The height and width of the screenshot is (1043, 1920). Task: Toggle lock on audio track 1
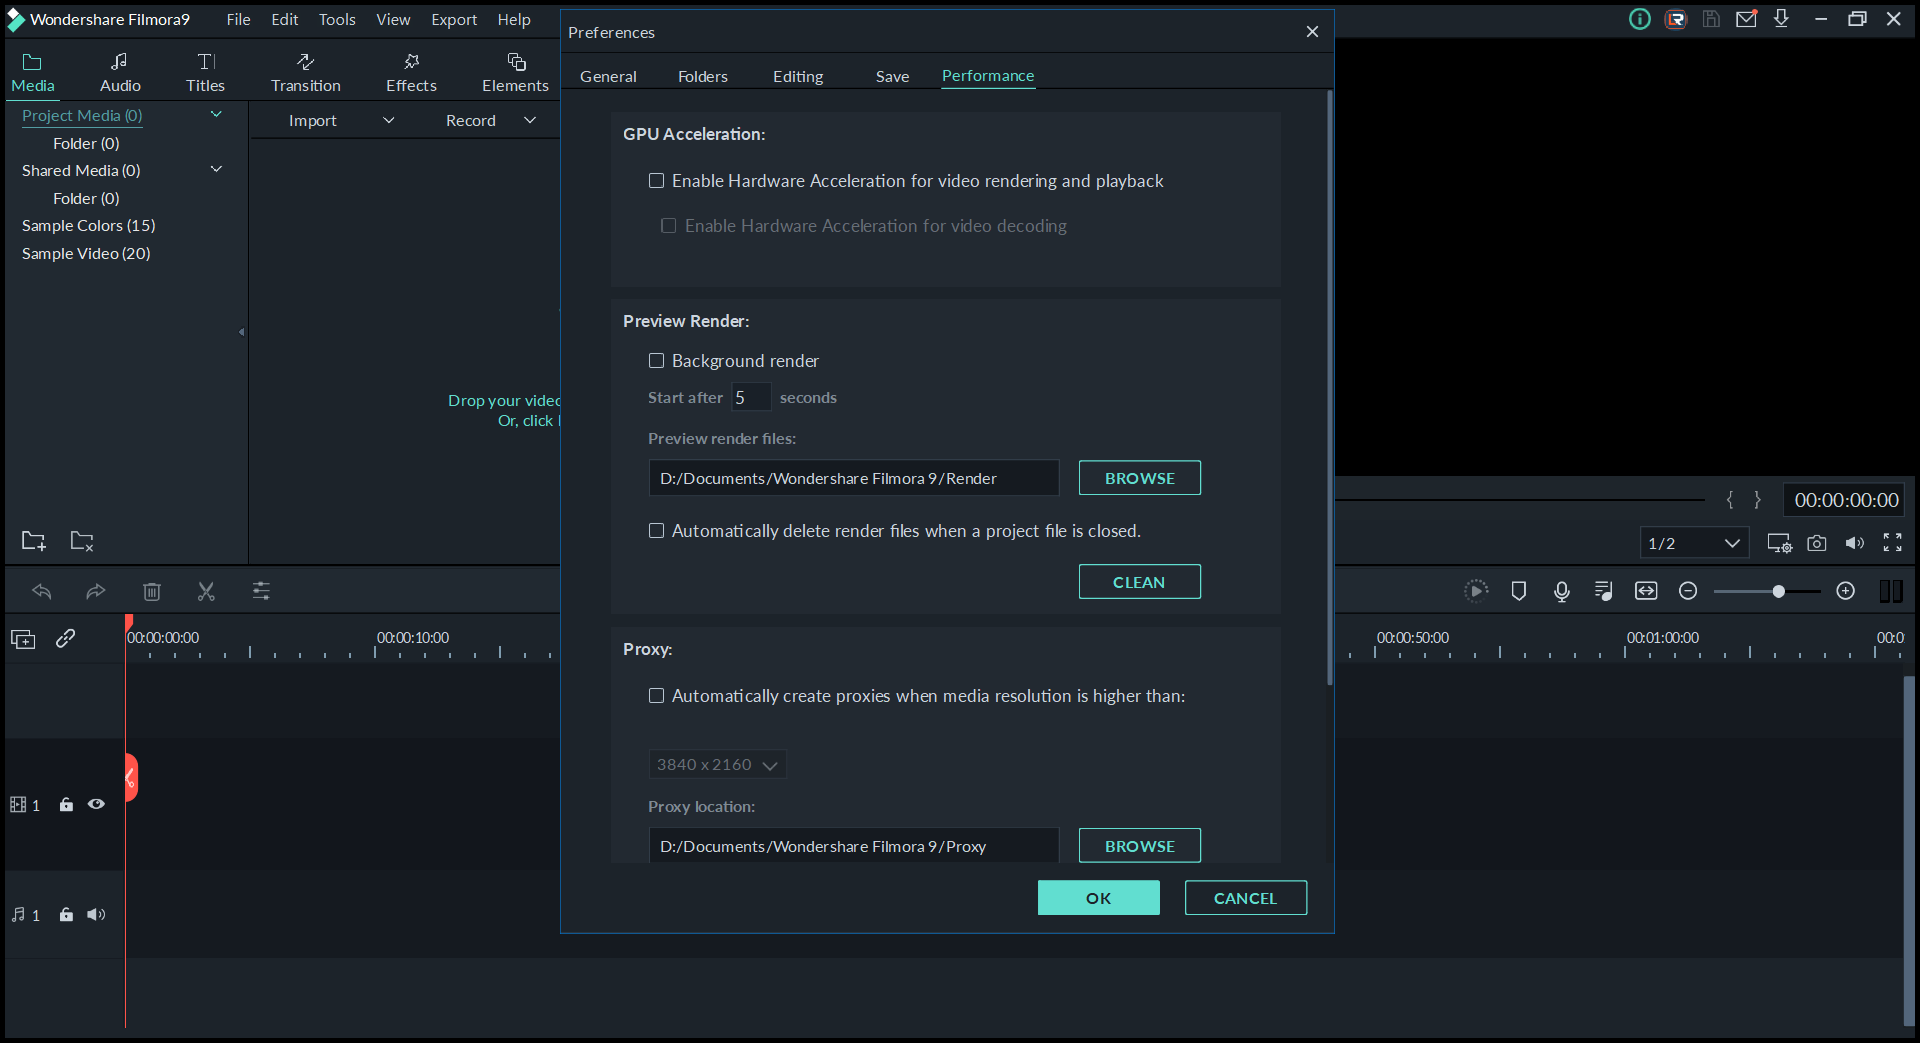(66, 914)
